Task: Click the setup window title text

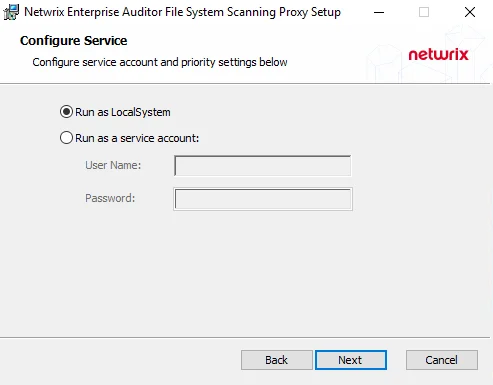Action: click(182, 12)
